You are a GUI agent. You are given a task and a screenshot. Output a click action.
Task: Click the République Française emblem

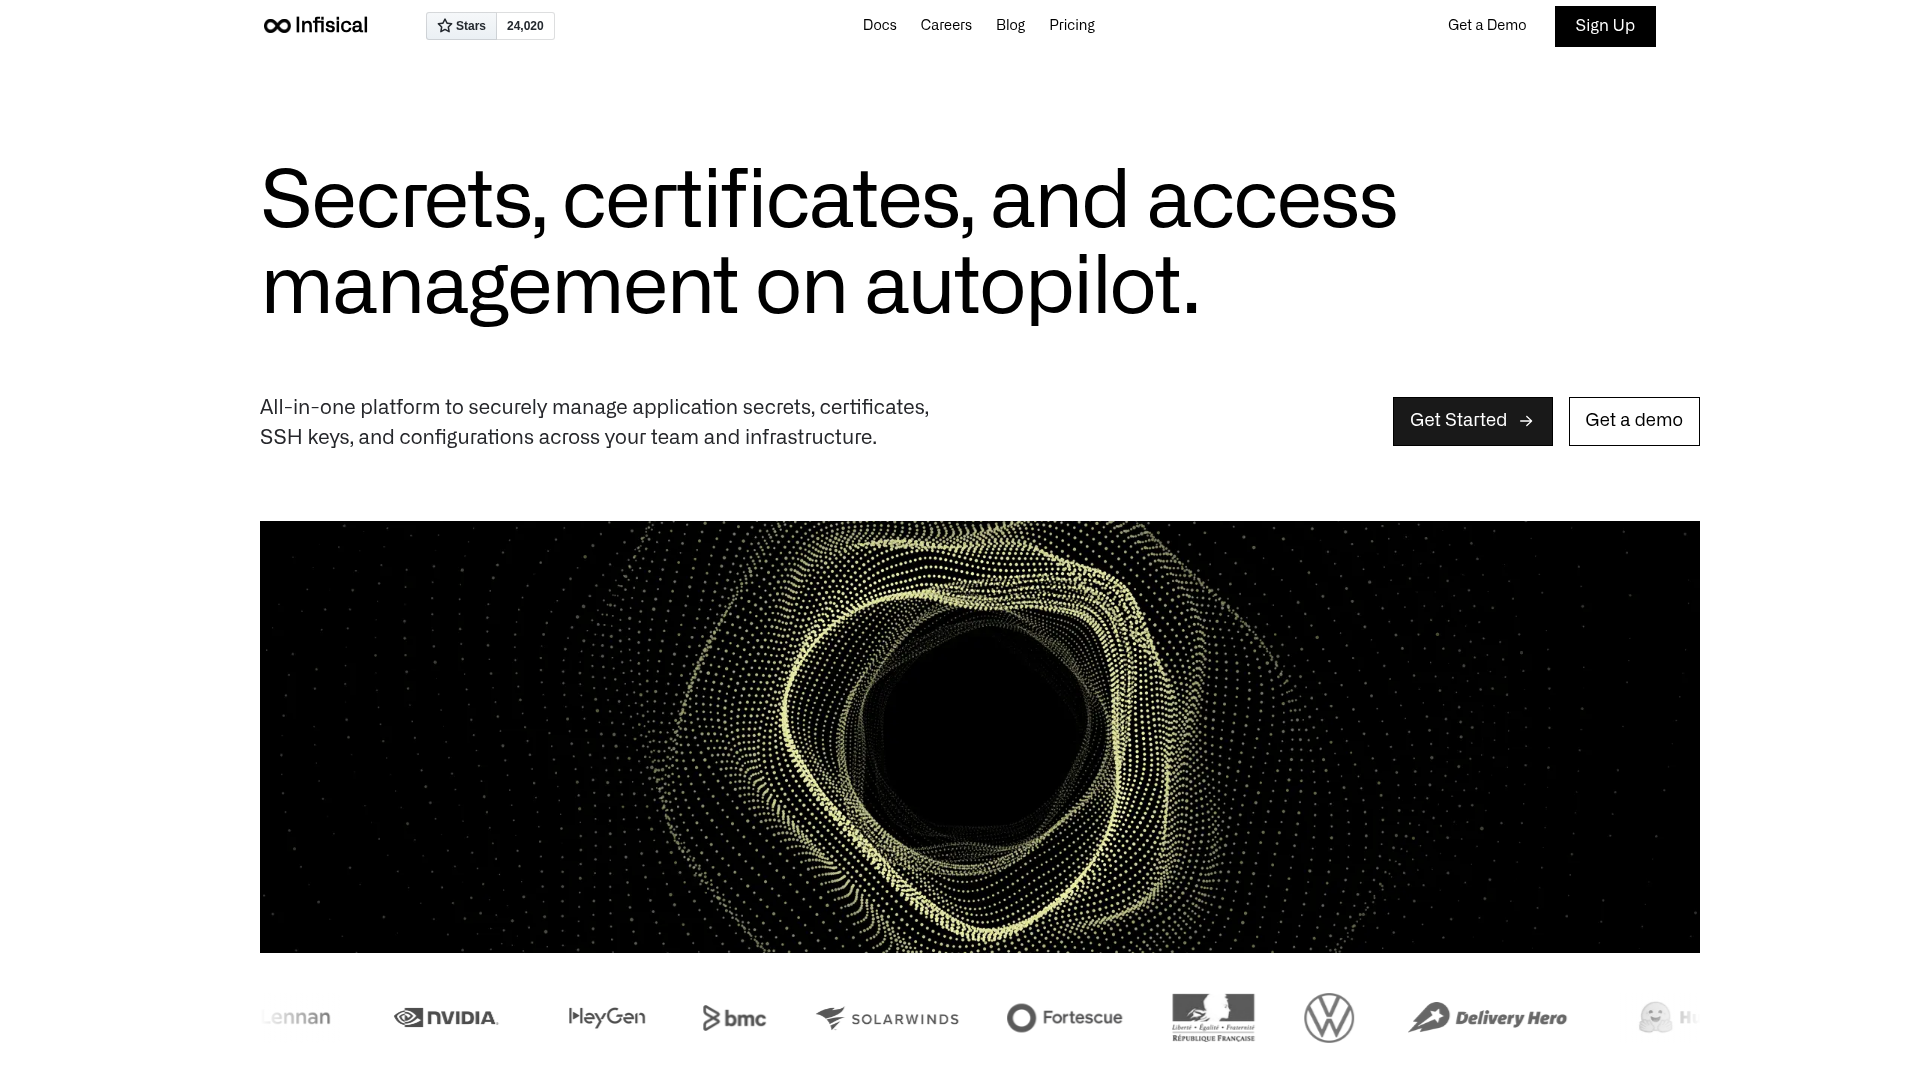point(1212,1017)
